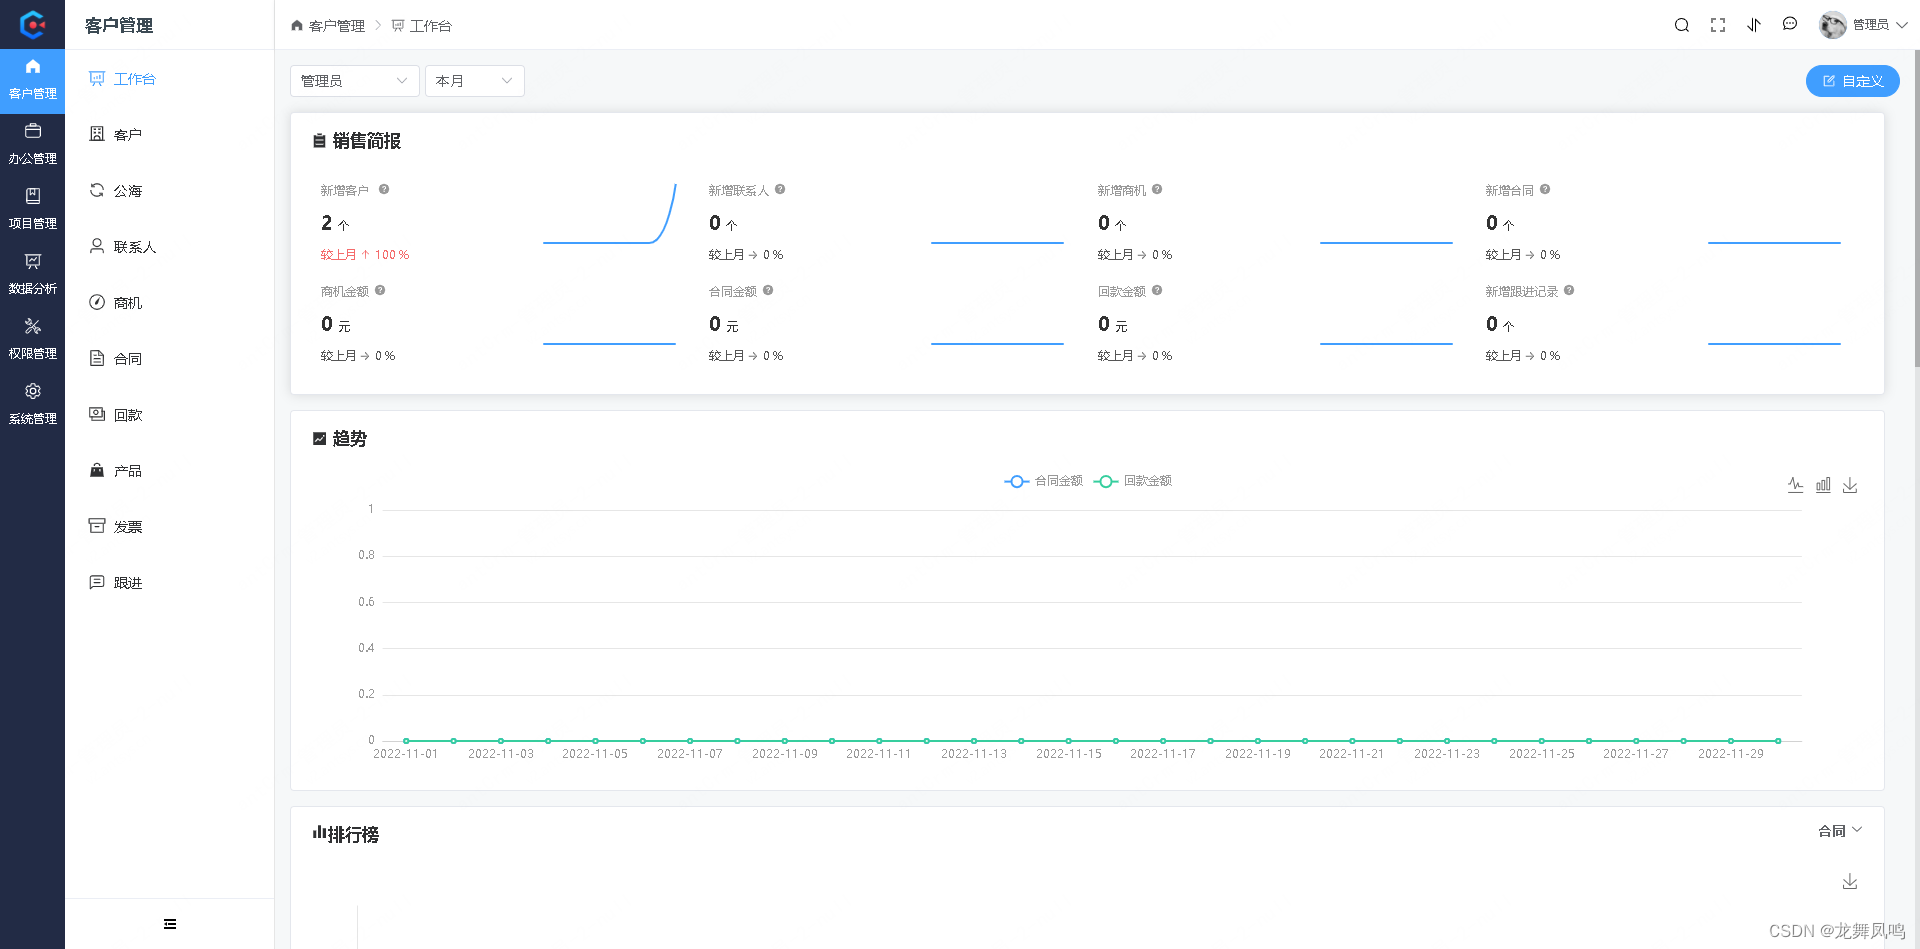Select 回款 in the side menu
1920x949 pixels.
click(169, 415)
